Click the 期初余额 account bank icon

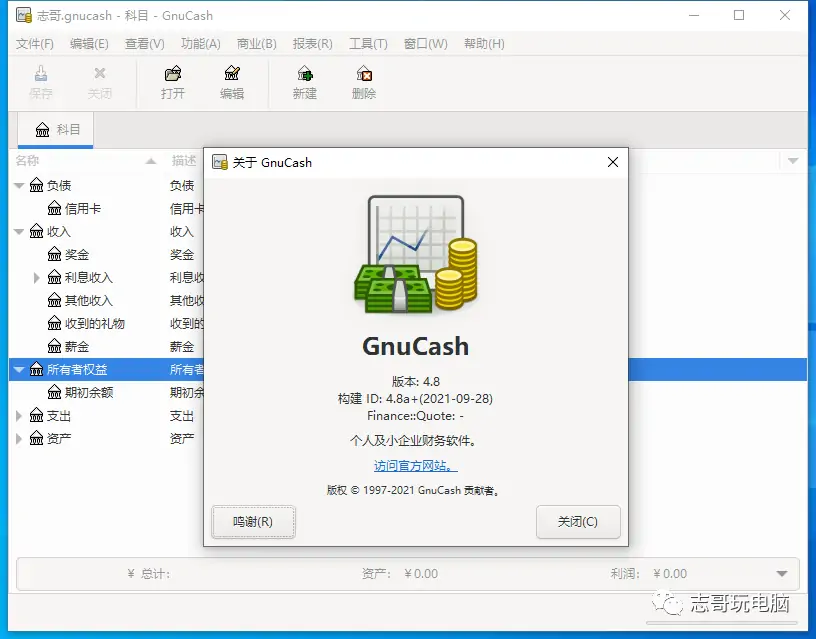pyautogui.click(x=55, y=393)
